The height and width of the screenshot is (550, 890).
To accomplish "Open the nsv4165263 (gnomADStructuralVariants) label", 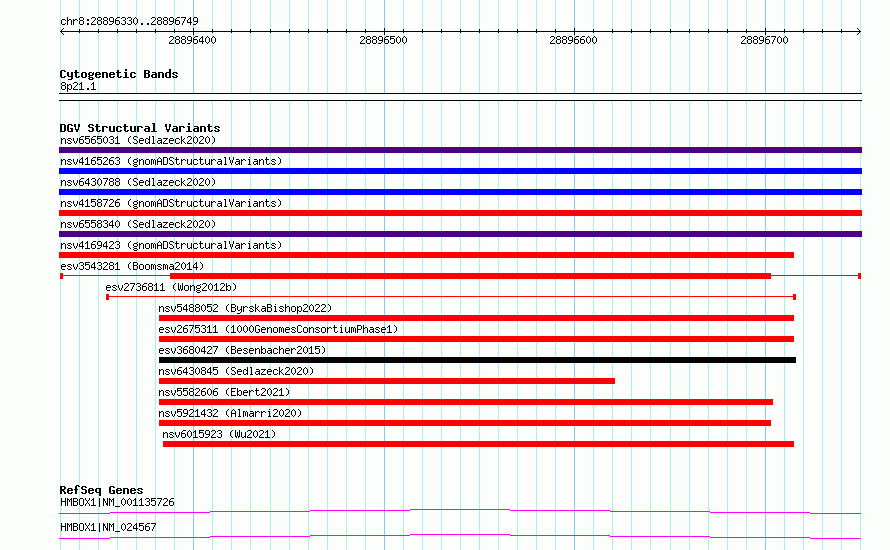I will coord(171,161).
